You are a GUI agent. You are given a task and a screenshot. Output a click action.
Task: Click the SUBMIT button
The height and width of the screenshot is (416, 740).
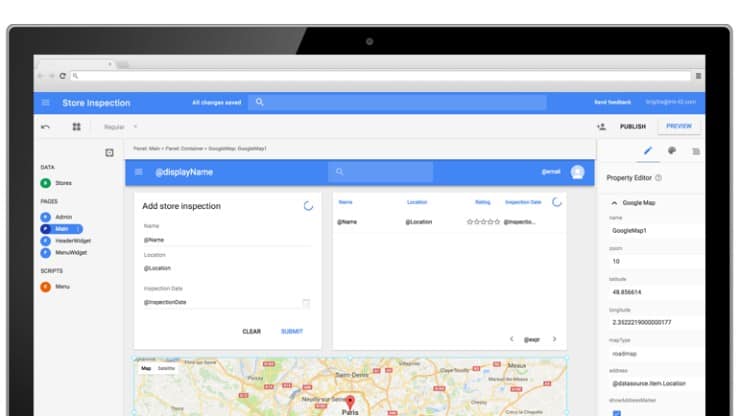(292, 331)
